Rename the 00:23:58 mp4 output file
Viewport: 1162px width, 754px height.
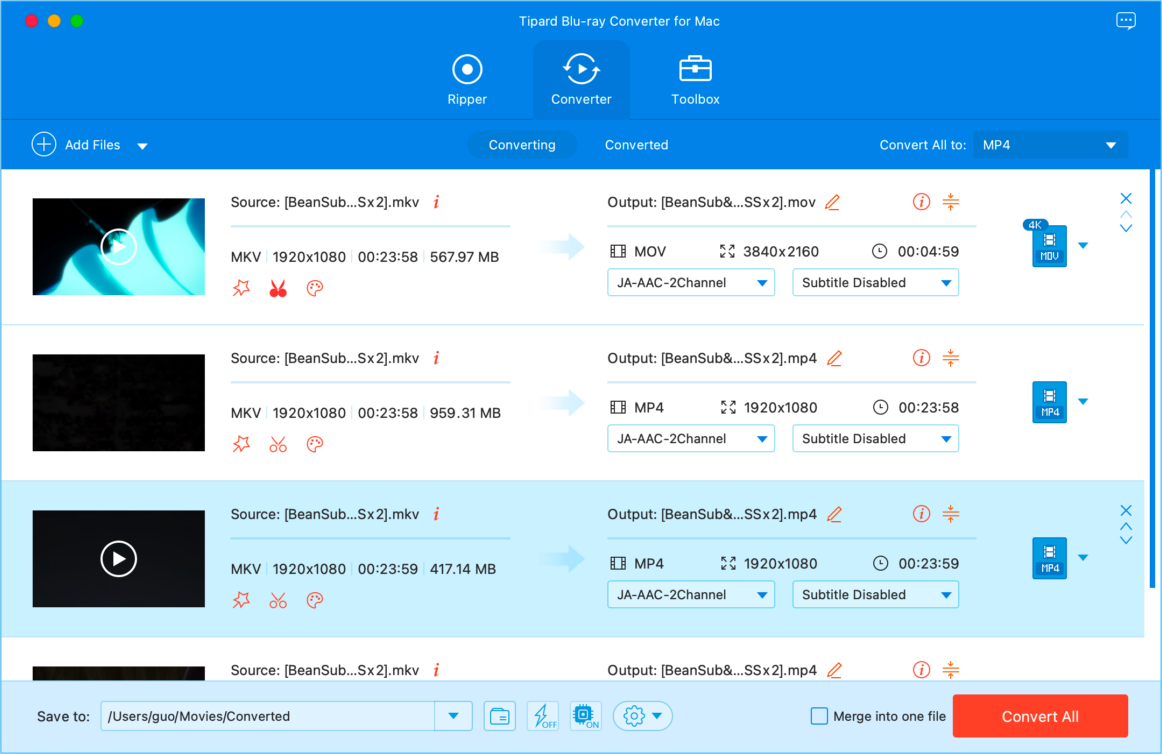tap(834, 358)
